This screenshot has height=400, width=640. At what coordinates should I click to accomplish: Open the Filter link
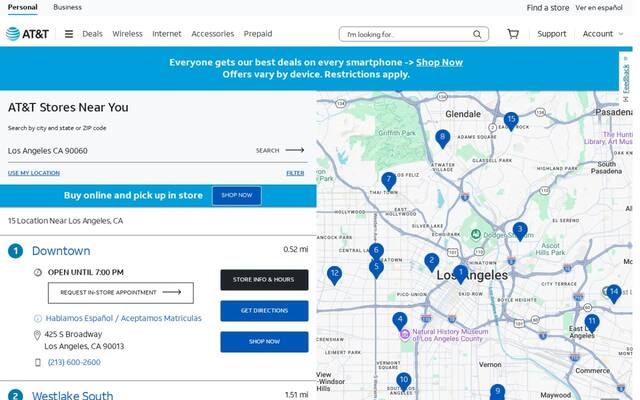[x=295, y=173]
